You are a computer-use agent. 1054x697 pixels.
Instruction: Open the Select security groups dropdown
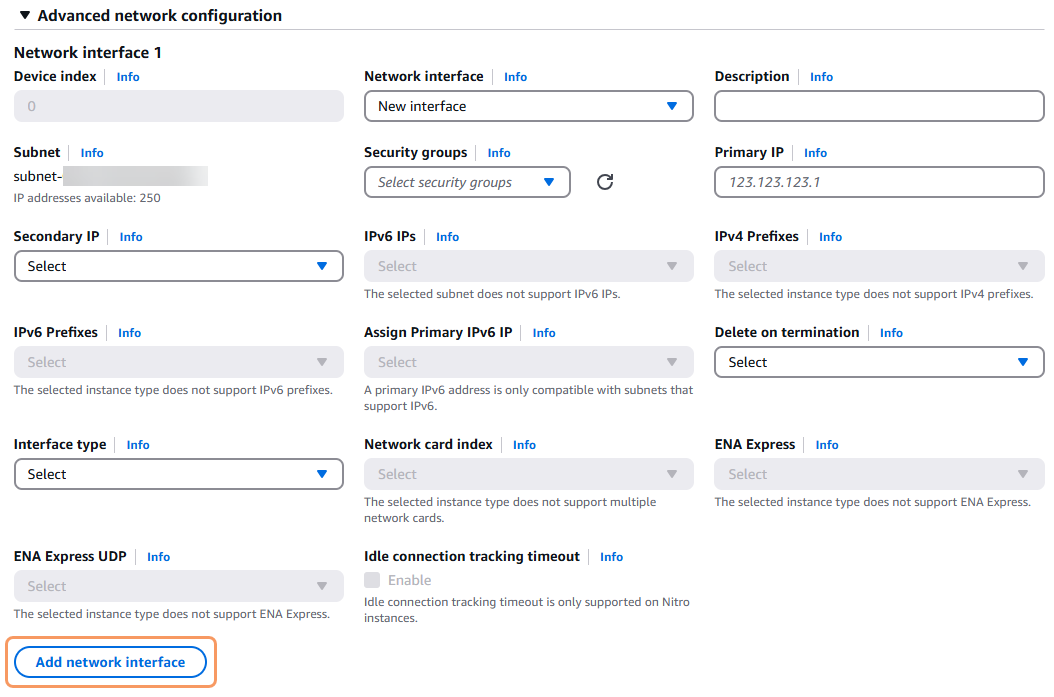[x=467, y=182]
